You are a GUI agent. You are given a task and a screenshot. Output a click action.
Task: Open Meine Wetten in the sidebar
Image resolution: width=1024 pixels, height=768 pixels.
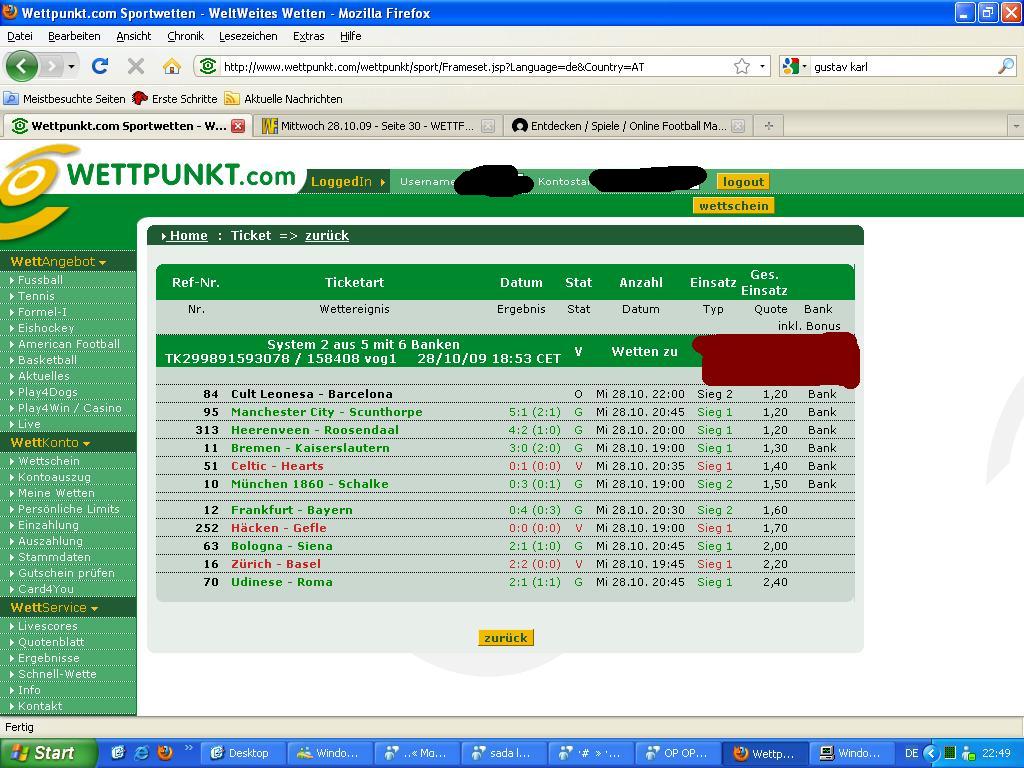tap(56, 493)
